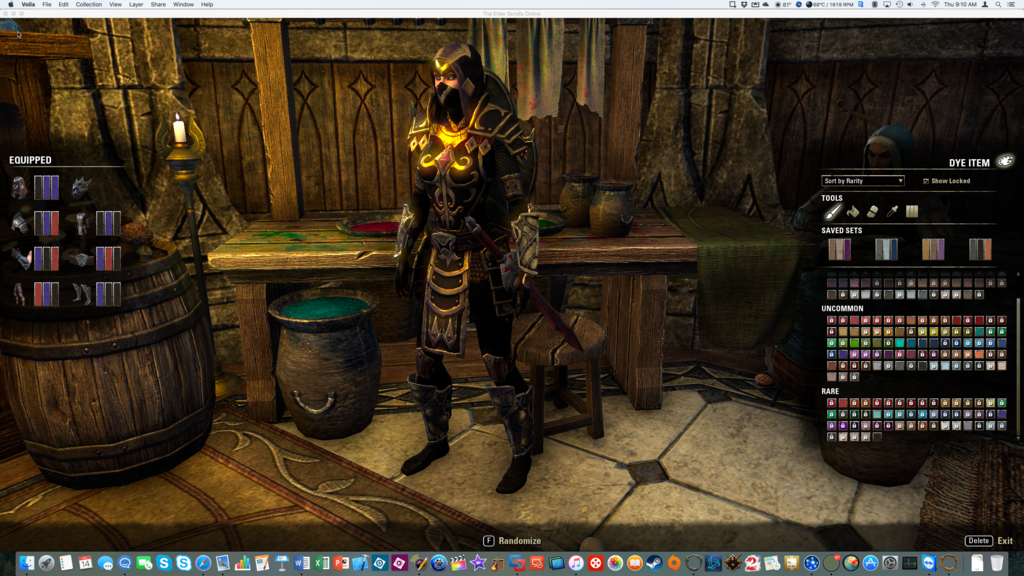Viewport: 1024px width, 576px height.
Task: Pick the first swatch under UNCOMMON heading
Action: click(x=831, y=321)
